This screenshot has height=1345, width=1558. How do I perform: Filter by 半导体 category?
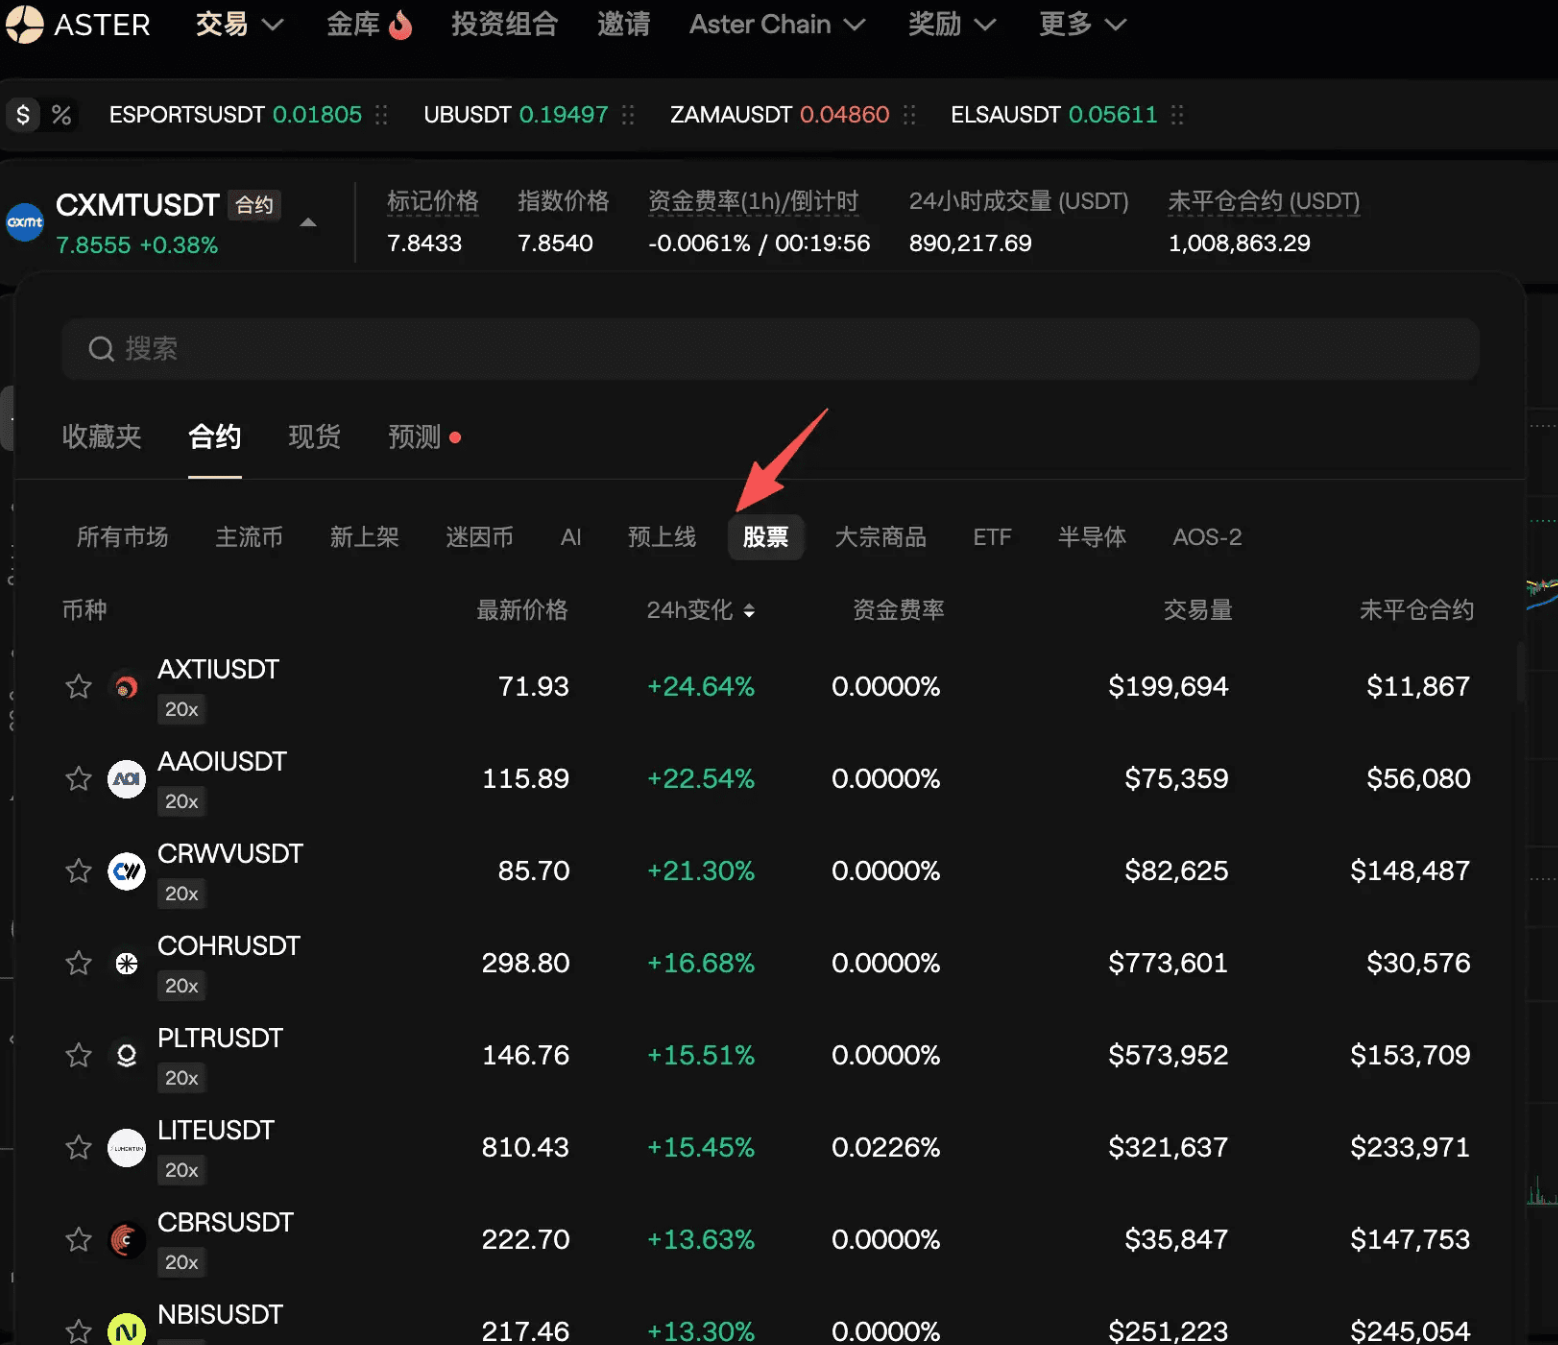[x=1092, y=537]
